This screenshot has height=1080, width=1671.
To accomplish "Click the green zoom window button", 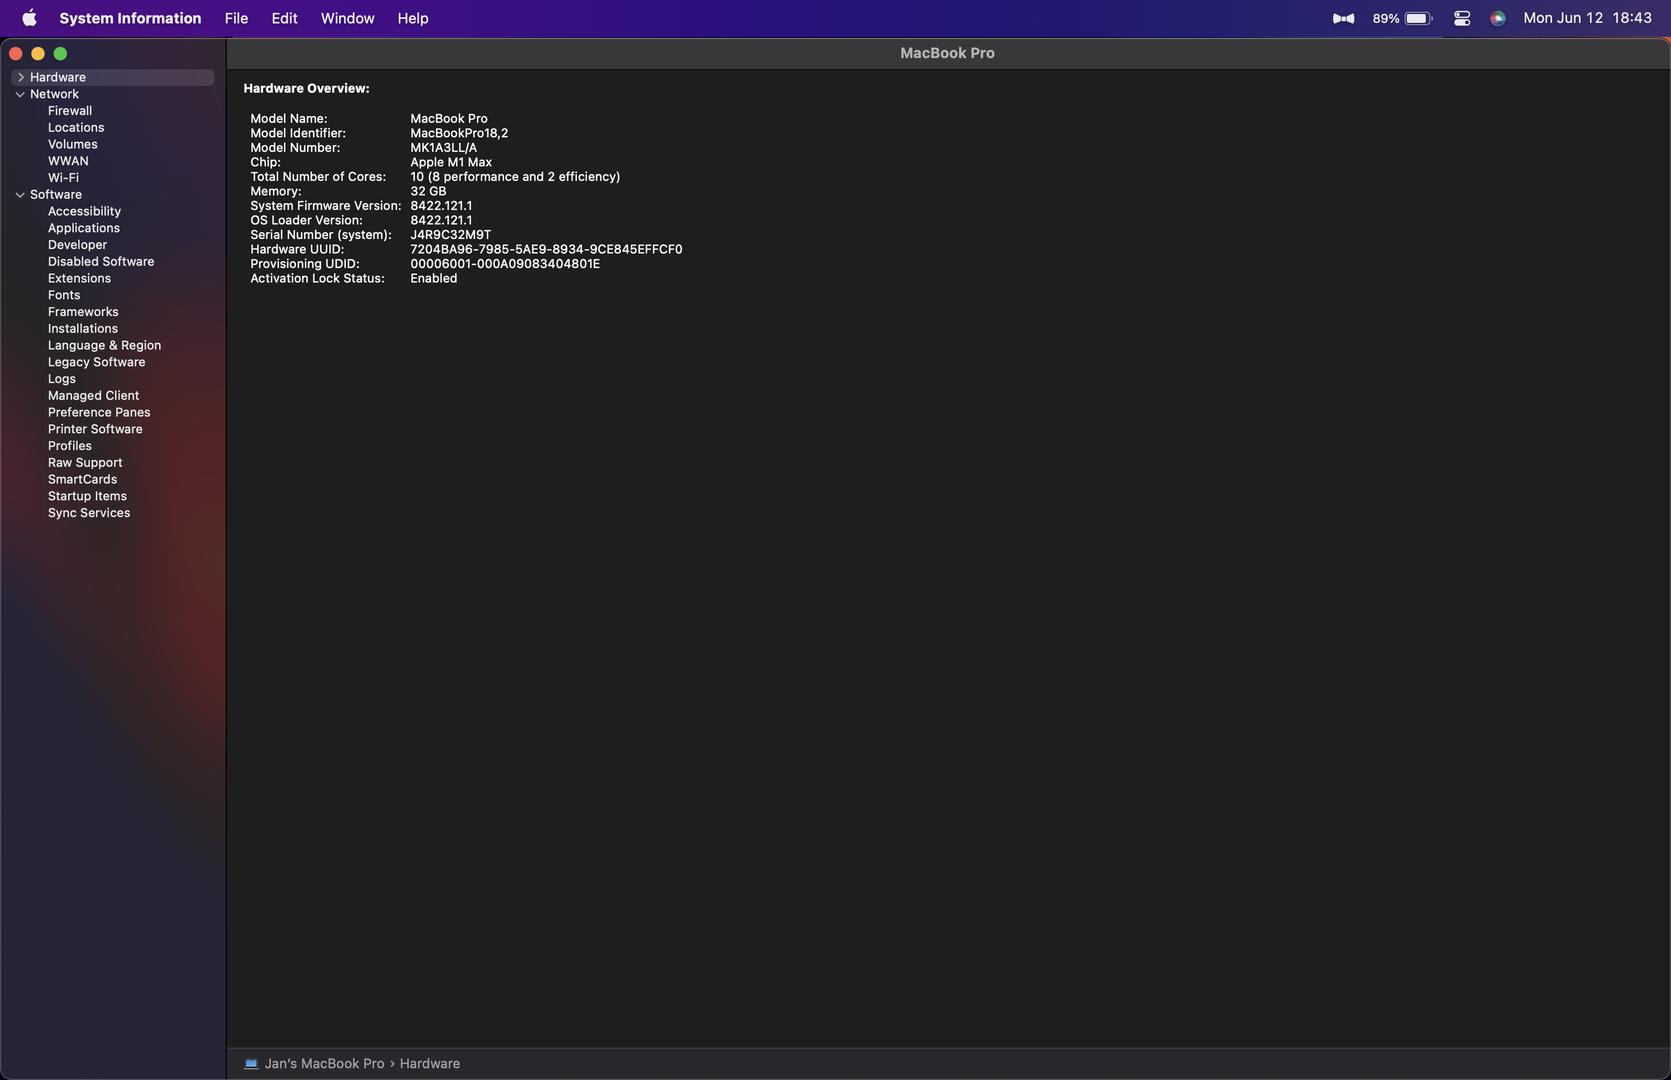I will [60, 54].
